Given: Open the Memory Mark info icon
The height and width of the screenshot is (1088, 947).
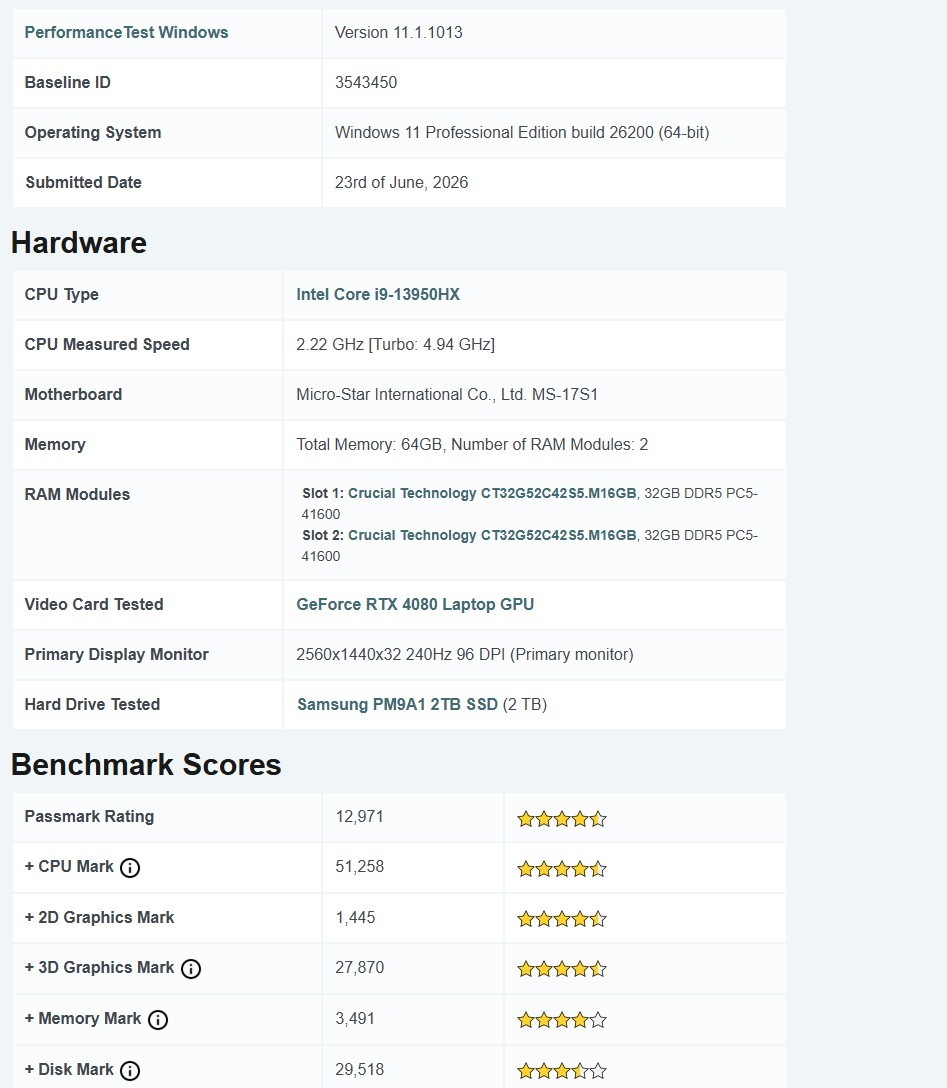Looking at the screenshot, I should 158,1019.
